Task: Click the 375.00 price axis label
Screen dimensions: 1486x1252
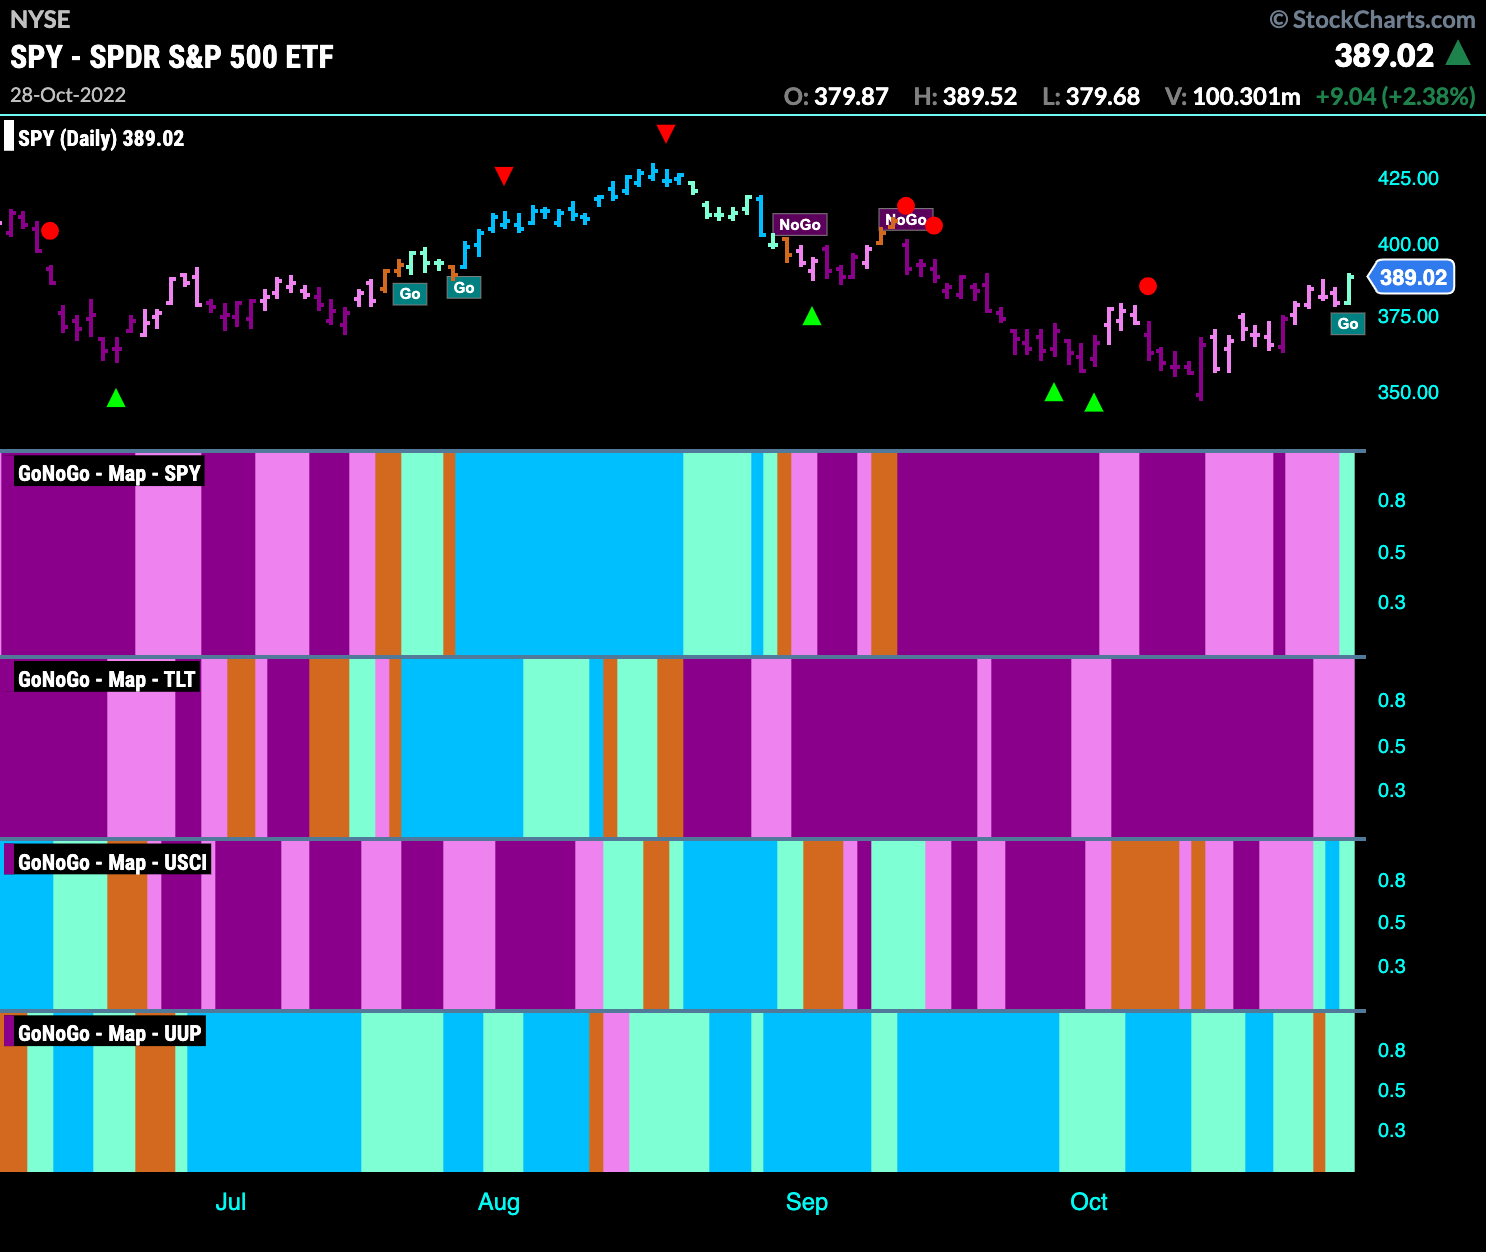Action: (1408, 316)
